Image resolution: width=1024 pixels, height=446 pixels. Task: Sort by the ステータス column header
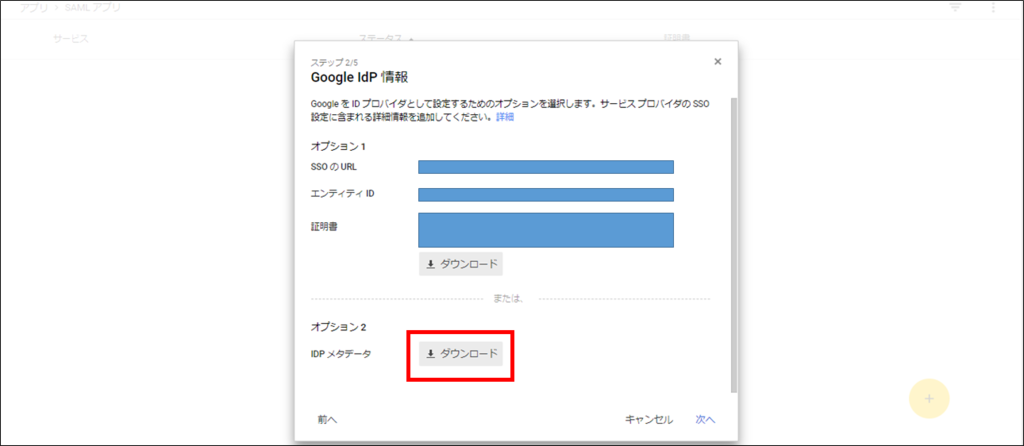point(380,39)
